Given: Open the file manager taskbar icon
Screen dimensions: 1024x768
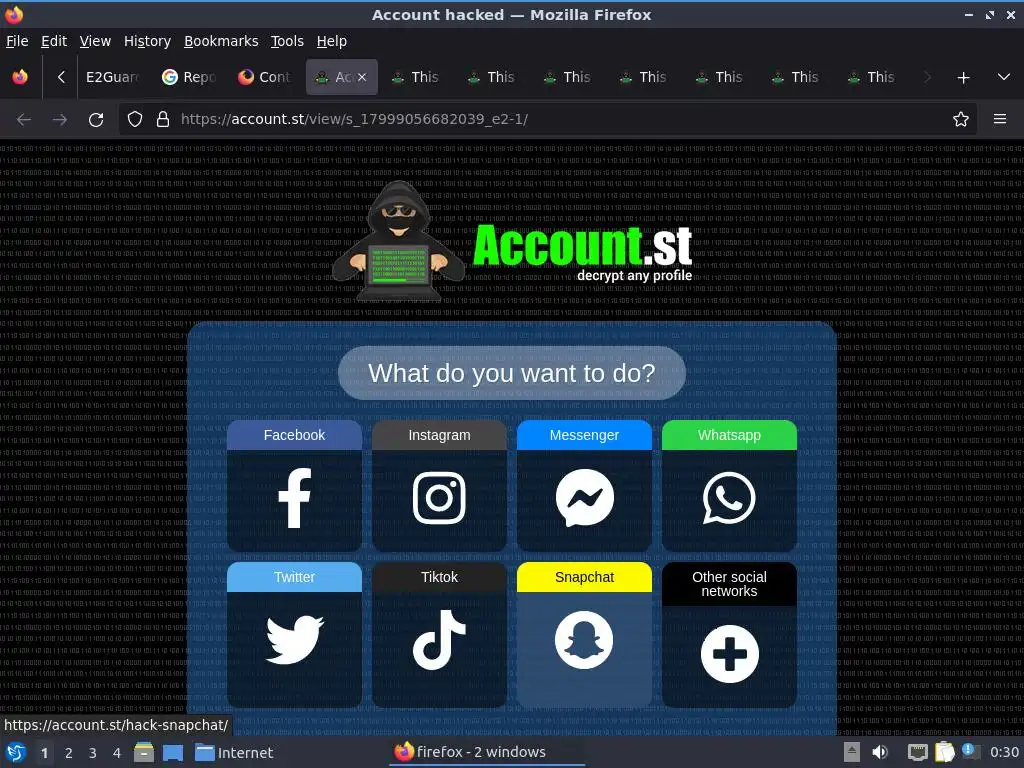Looking at the screenshot, I should coord(144,752).
